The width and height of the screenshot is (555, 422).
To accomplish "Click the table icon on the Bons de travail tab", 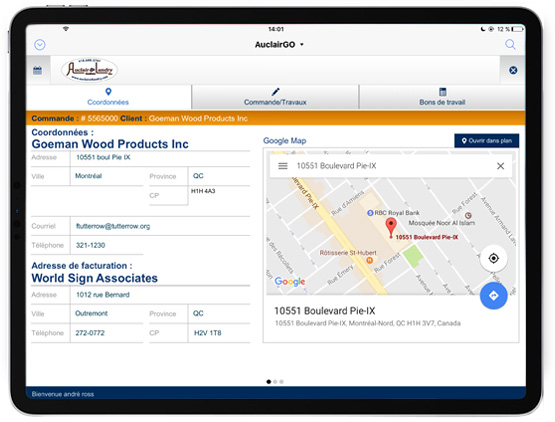I will point(442,92).
